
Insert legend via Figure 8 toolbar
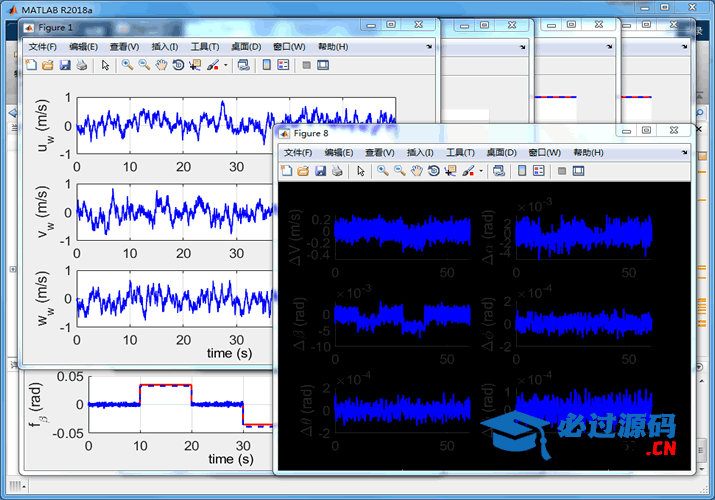[x=539, y=171]
